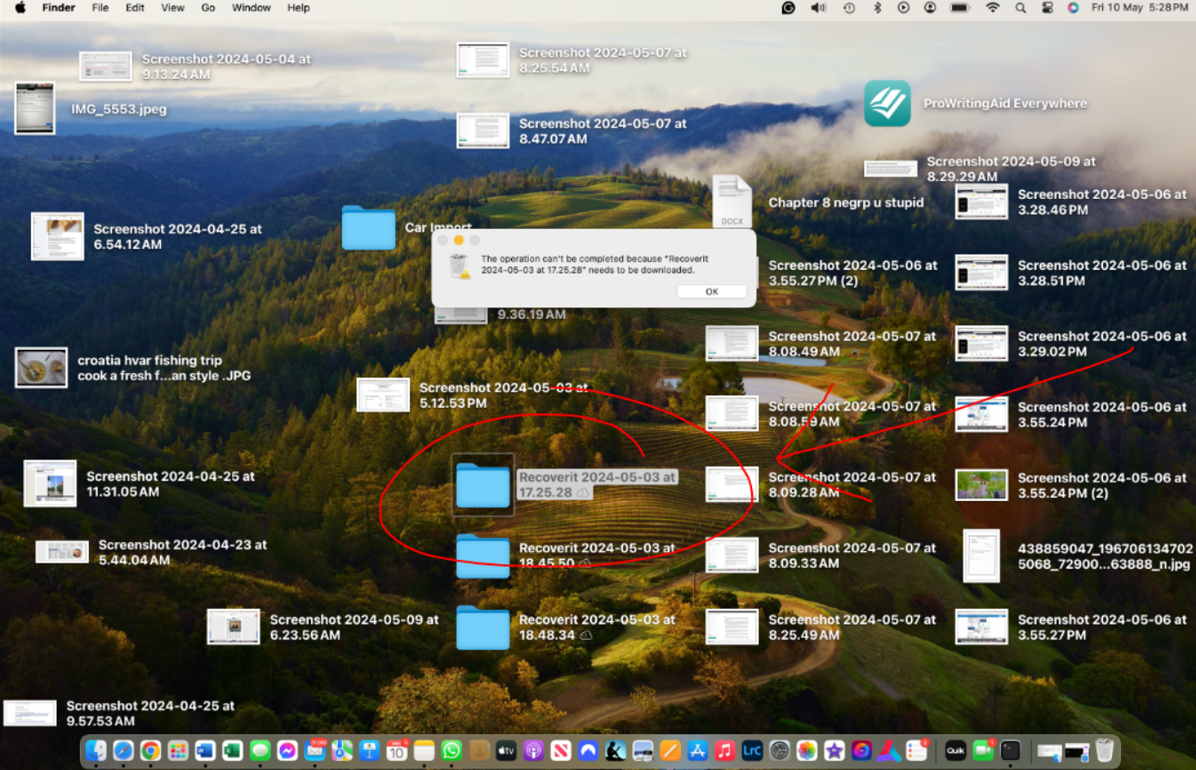Click OK in the operation error dialog
The width and height of the screenshot is (1196, 770).
(711, 292)
